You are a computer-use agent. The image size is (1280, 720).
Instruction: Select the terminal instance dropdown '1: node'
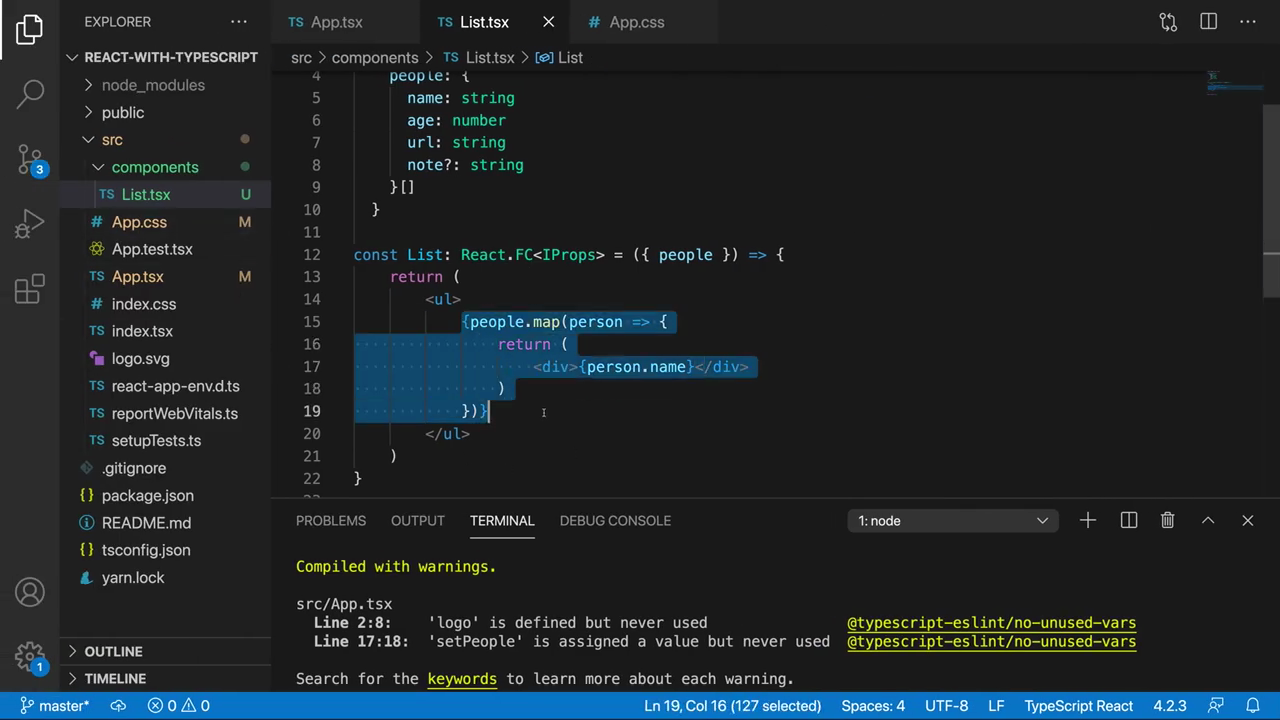point(953,520)
